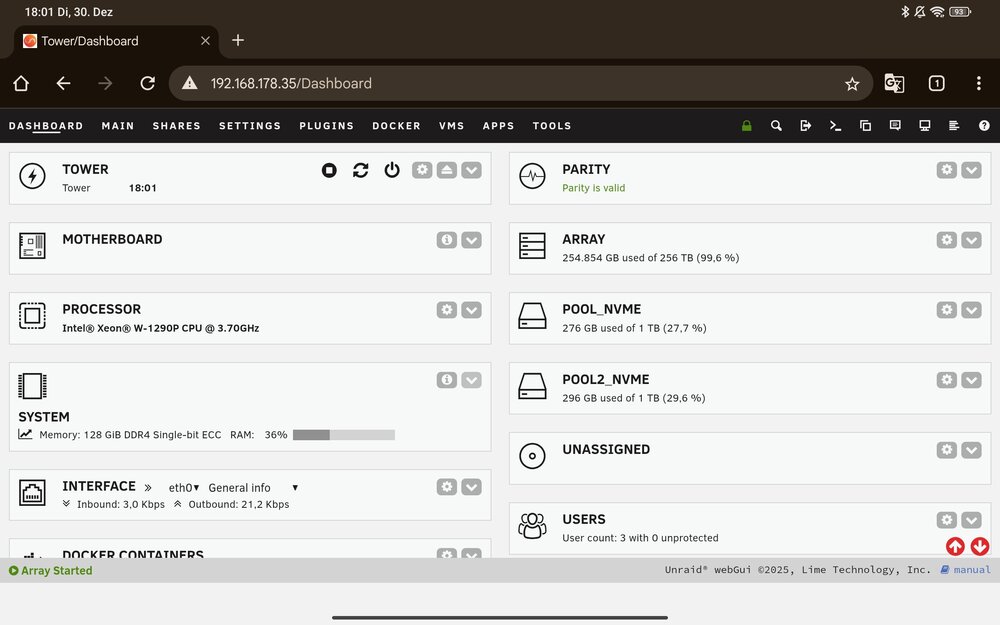Open a new browser tab
Screen dimensions: 1000x625
[x=238, y=40]
